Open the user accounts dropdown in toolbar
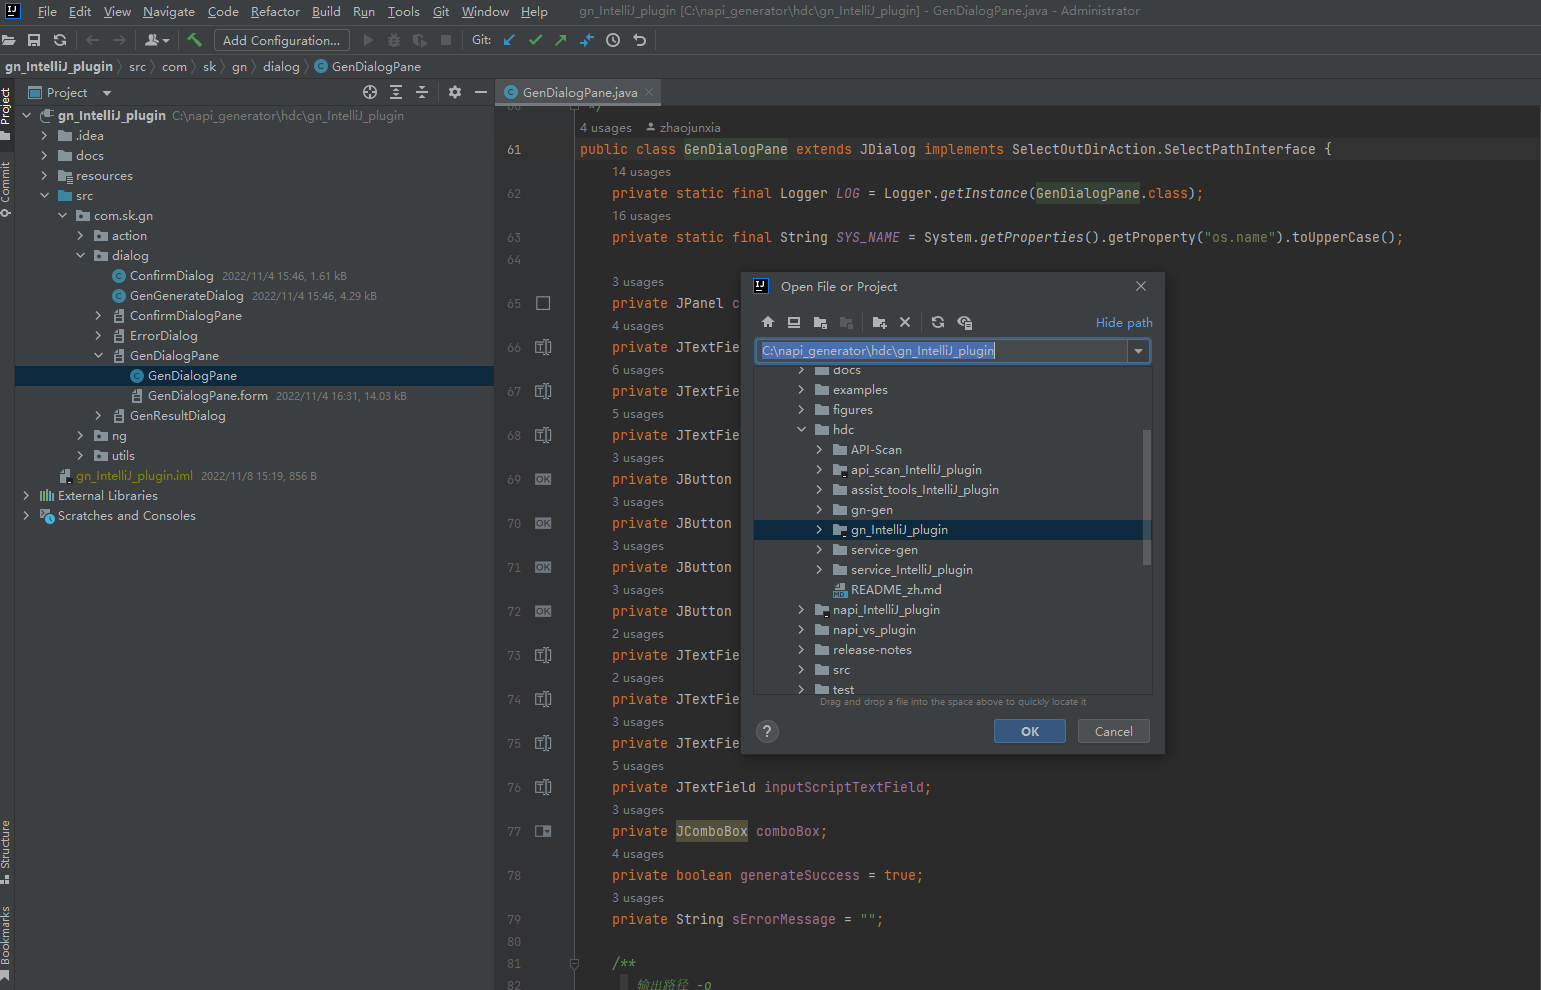The height and width of the screenshot is (990, 1541). 157,40
